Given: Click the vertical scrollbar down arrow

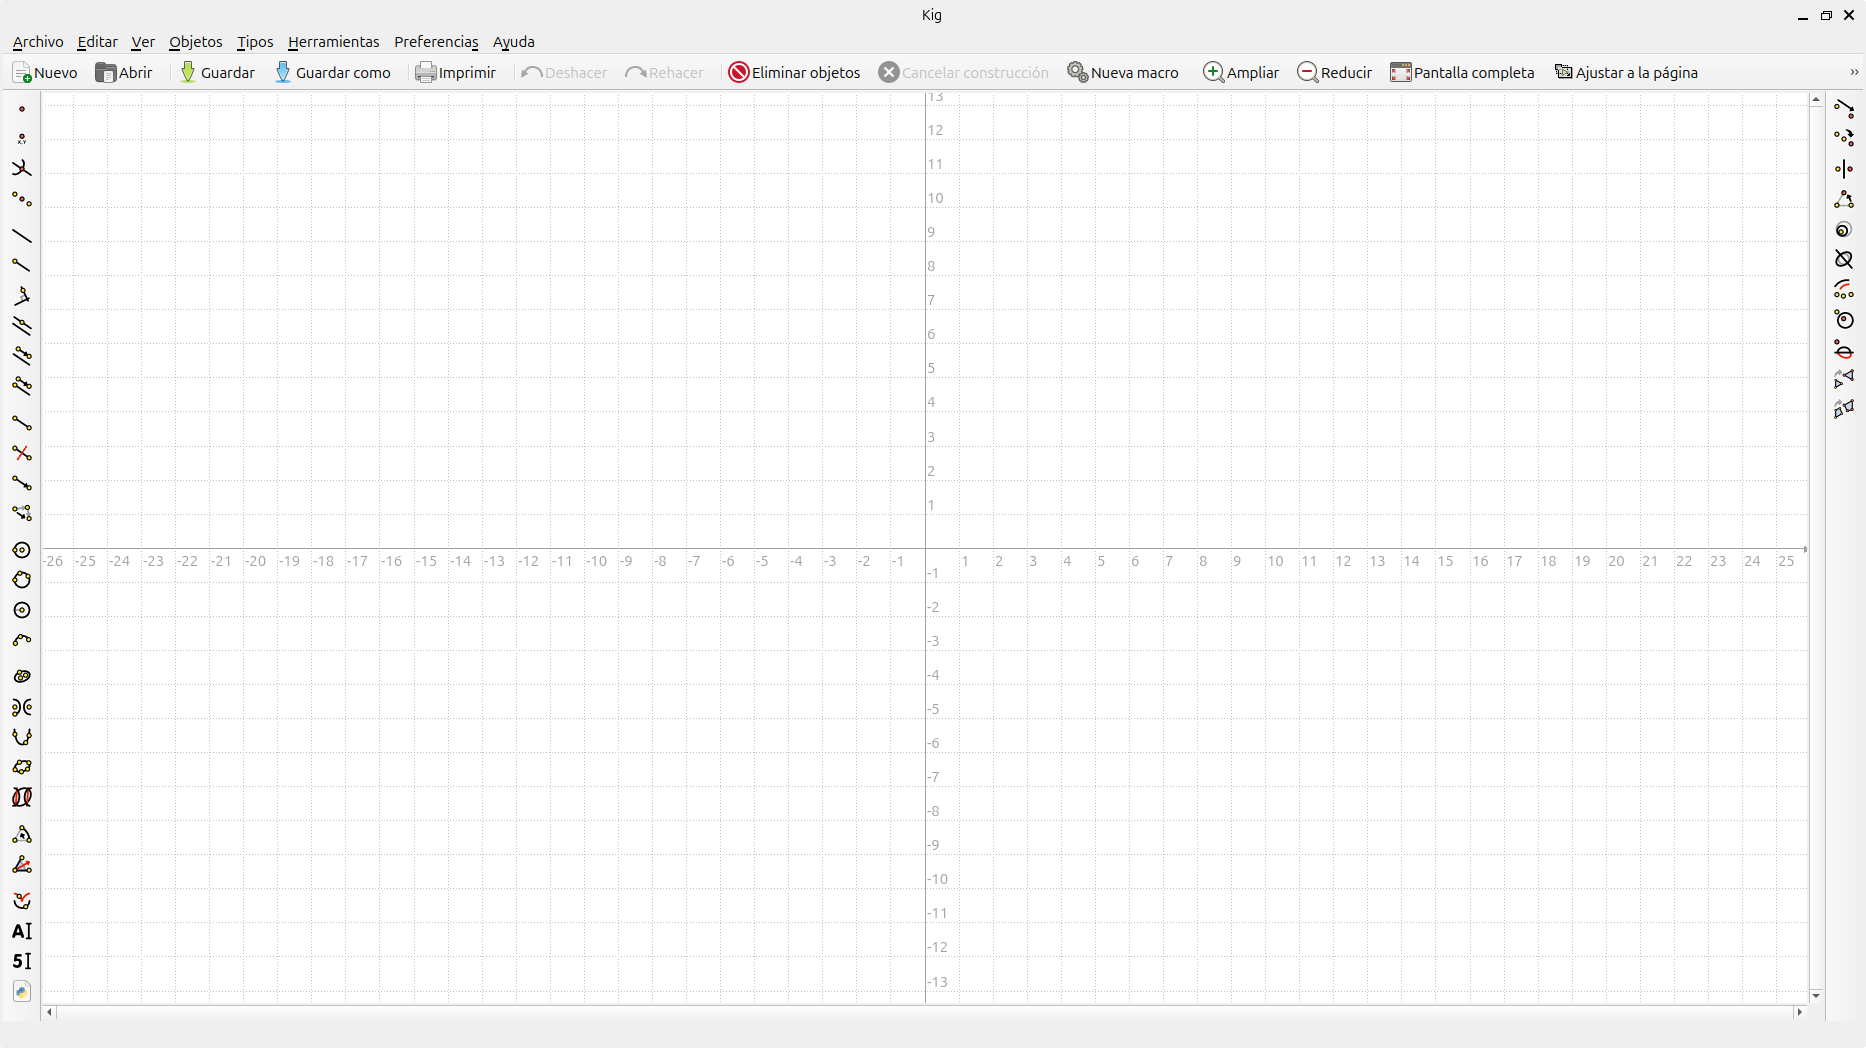Looking at the screenshot, I should pyautogui.click(x=1816, y=996).
